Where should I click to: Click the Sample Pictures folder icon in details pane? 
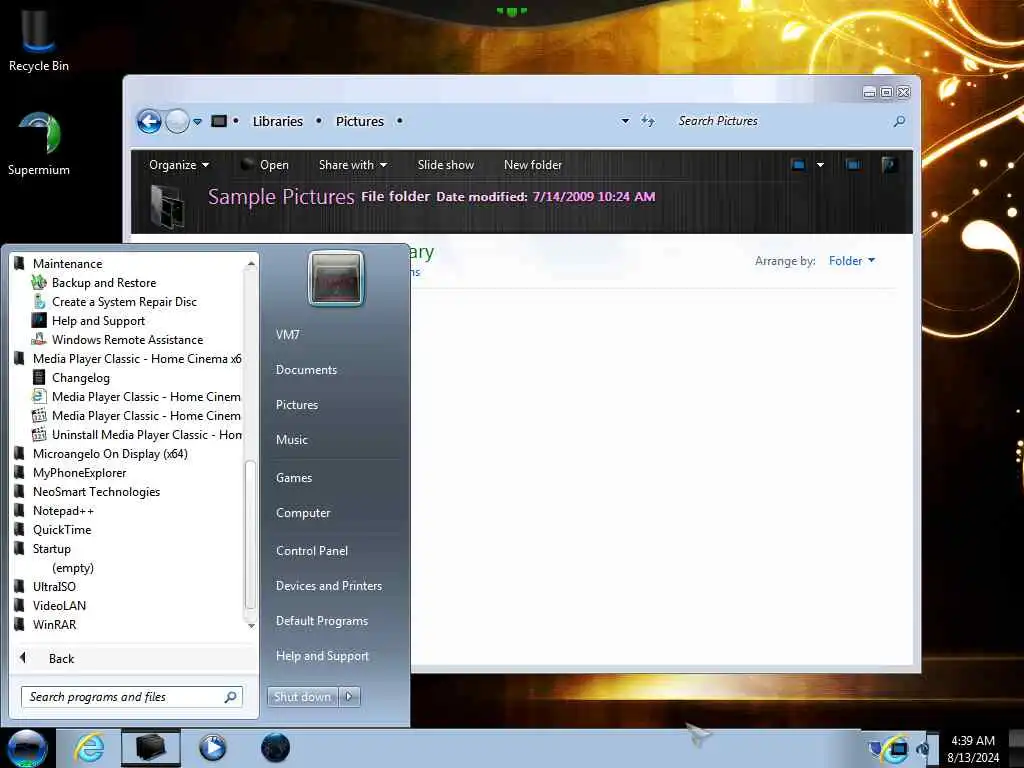[x=167, y=206]
